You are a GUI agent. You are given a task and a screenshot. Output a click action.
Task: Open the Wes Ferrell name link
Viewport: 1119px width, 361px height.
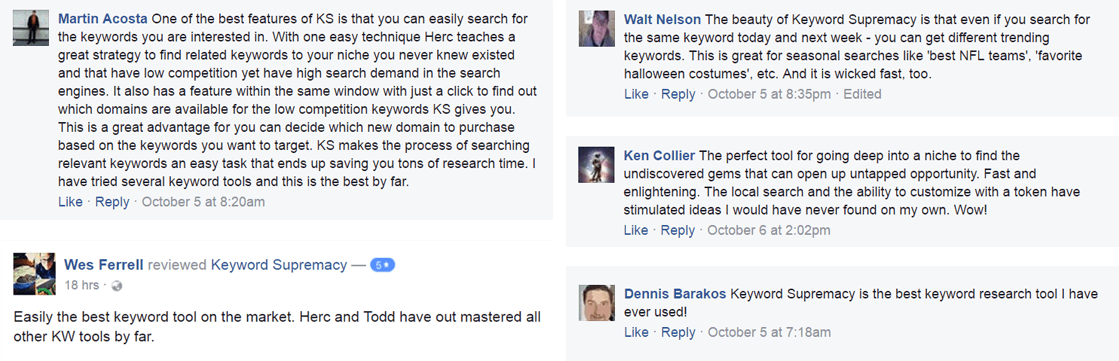tap(103, 265)
